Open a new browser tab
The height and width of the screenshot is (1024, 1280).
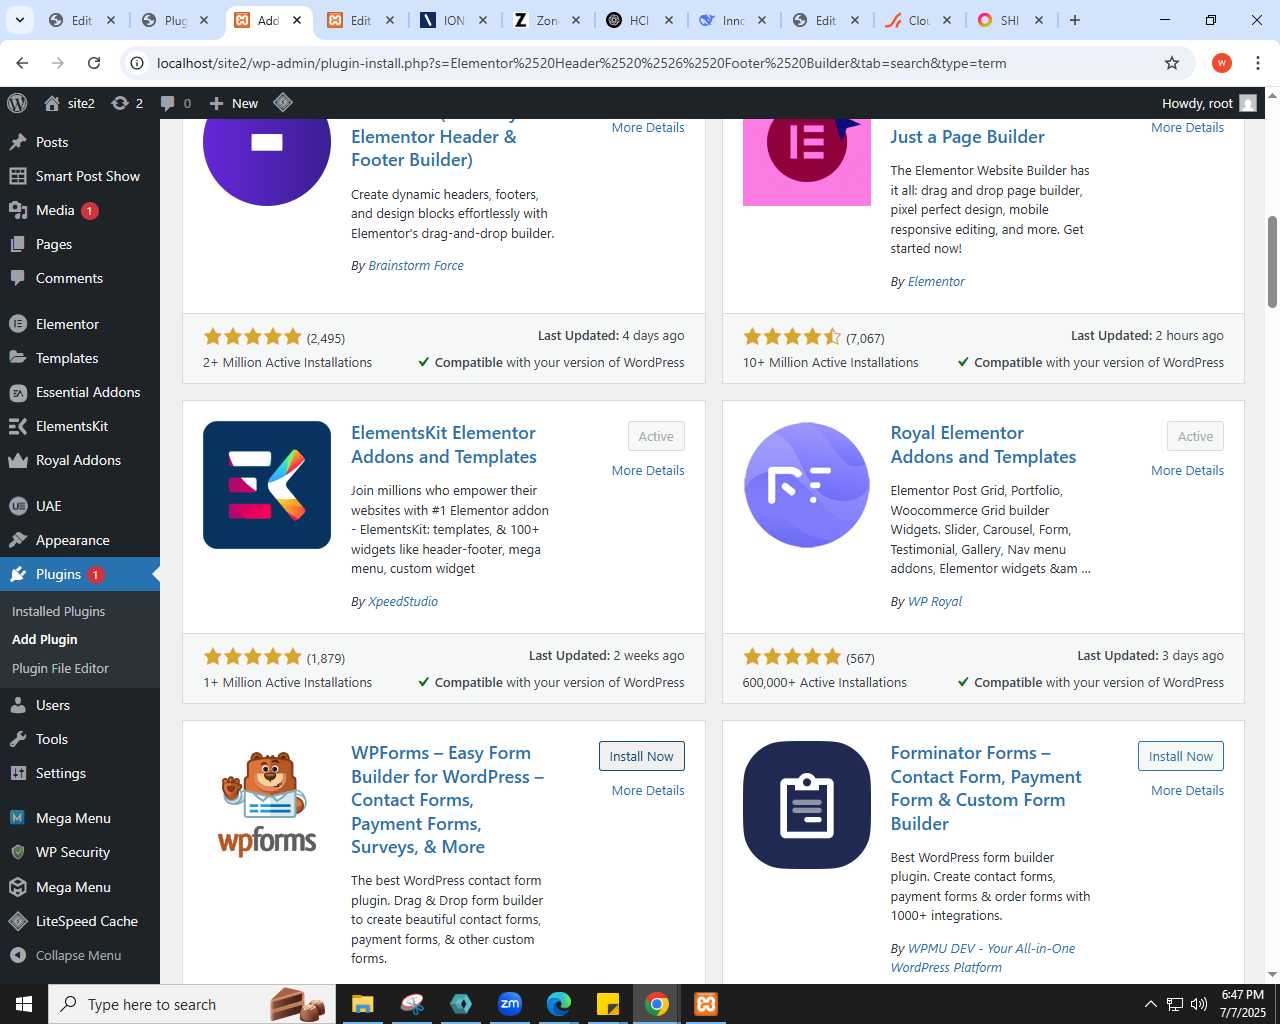(1075, 20)
